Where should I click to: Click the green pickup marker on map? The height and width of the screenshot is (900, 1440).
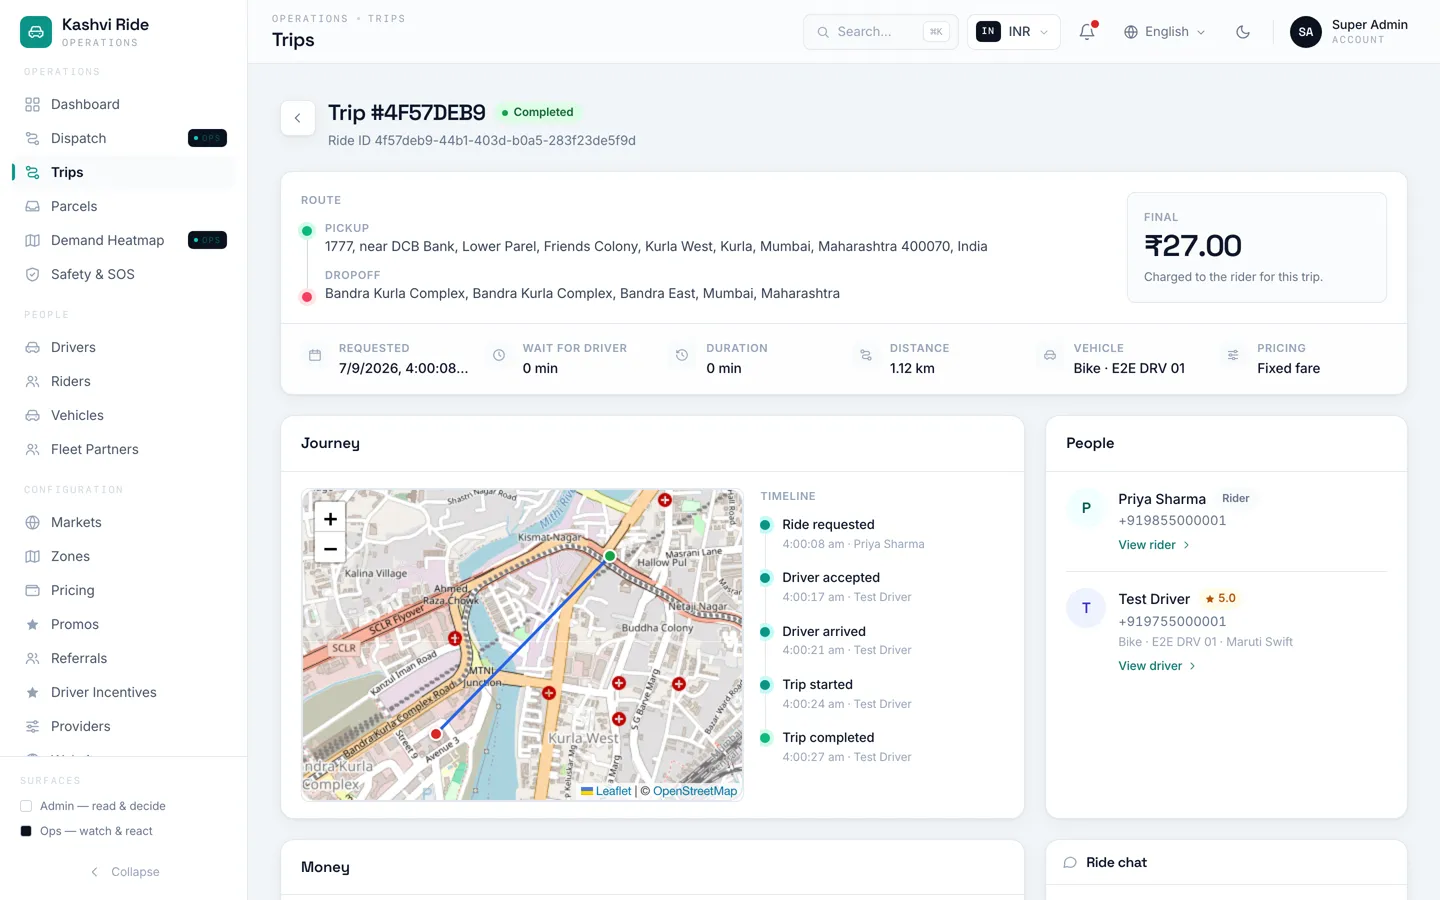610,556
